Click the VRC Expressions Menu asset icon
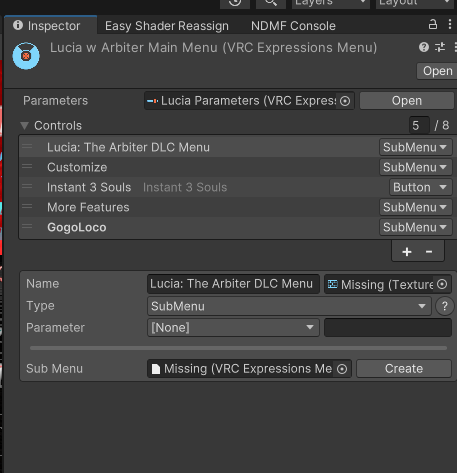Viewport: 457px width, 473px height. coord(26,56)
